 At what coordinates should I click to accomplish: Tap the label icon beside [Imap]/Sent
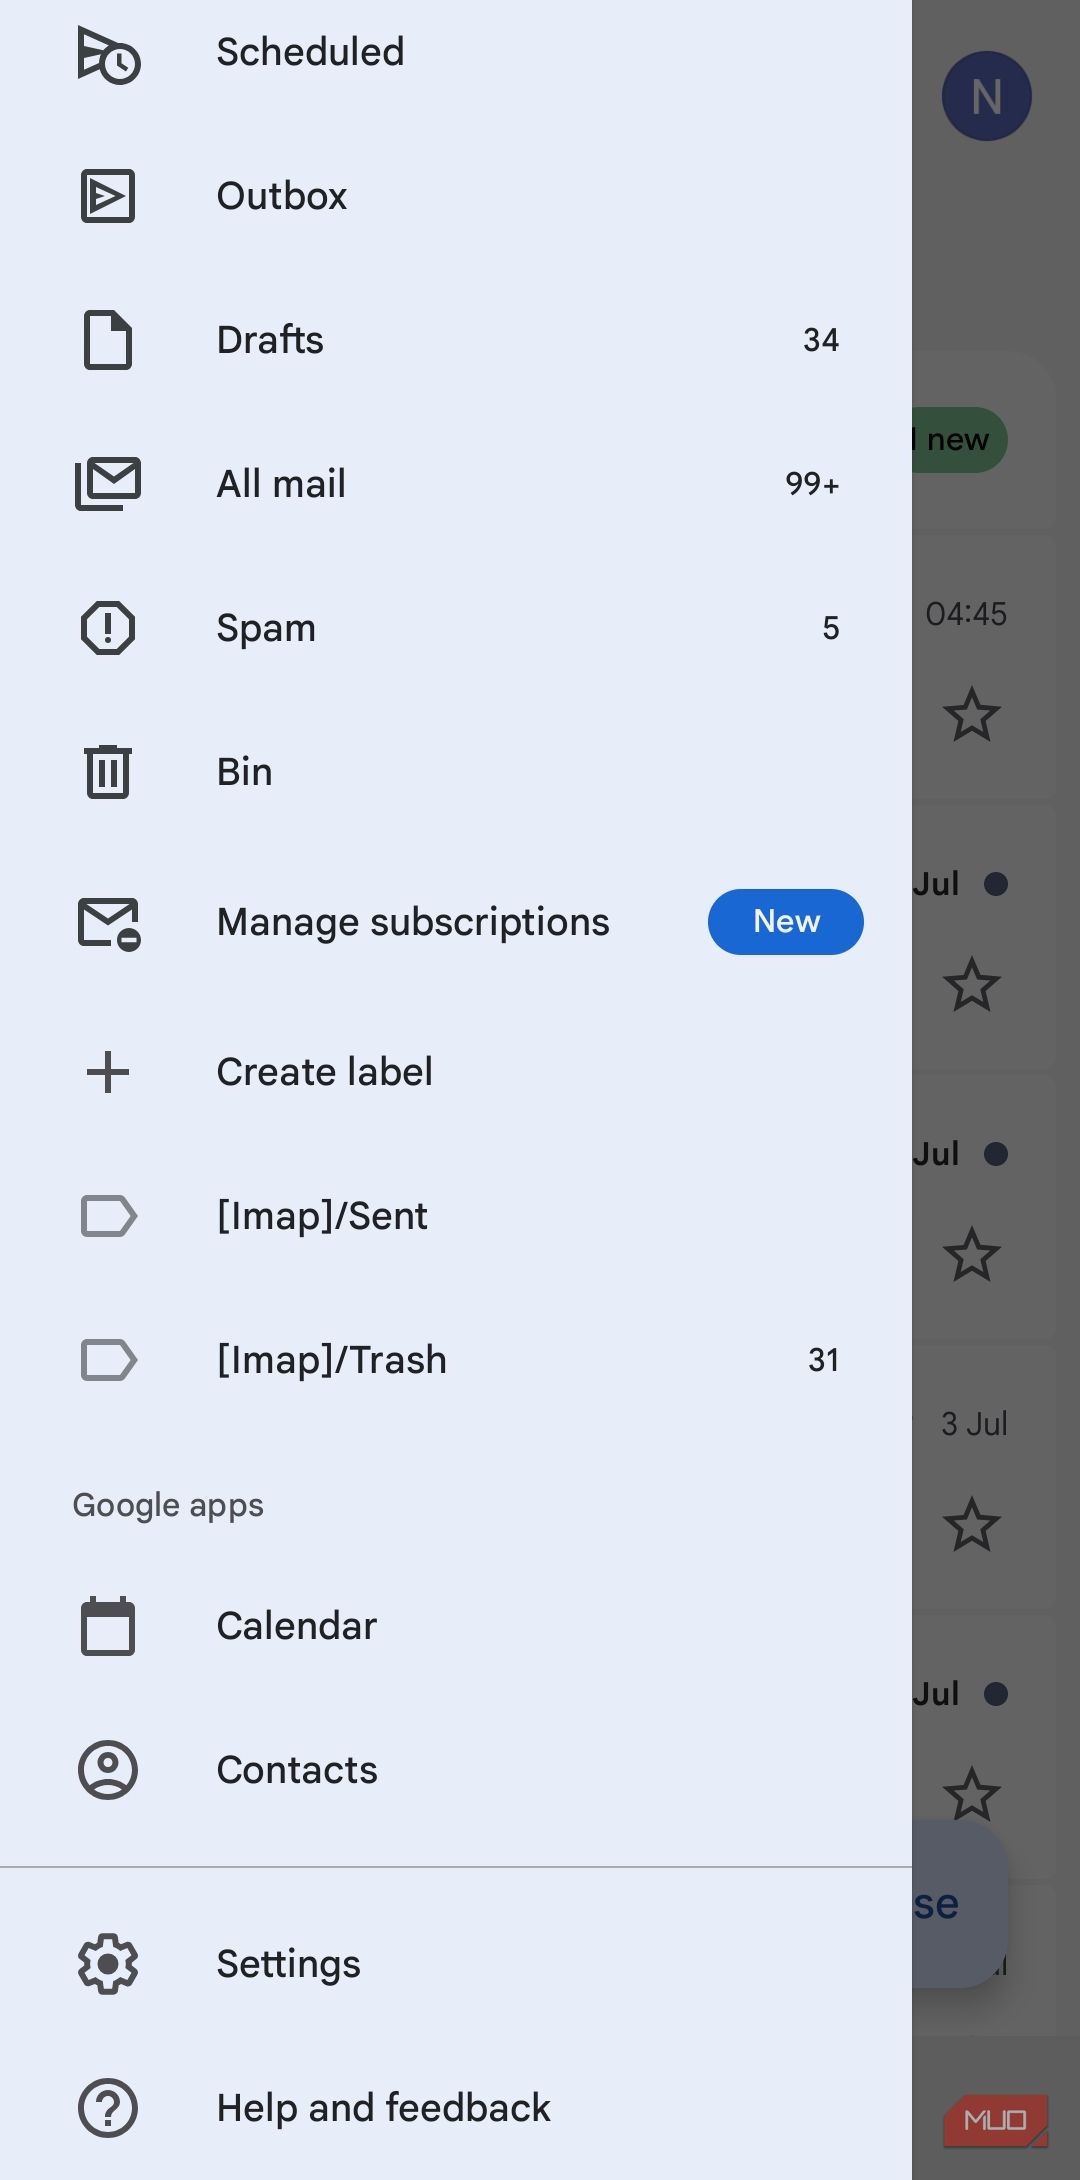108,1216
